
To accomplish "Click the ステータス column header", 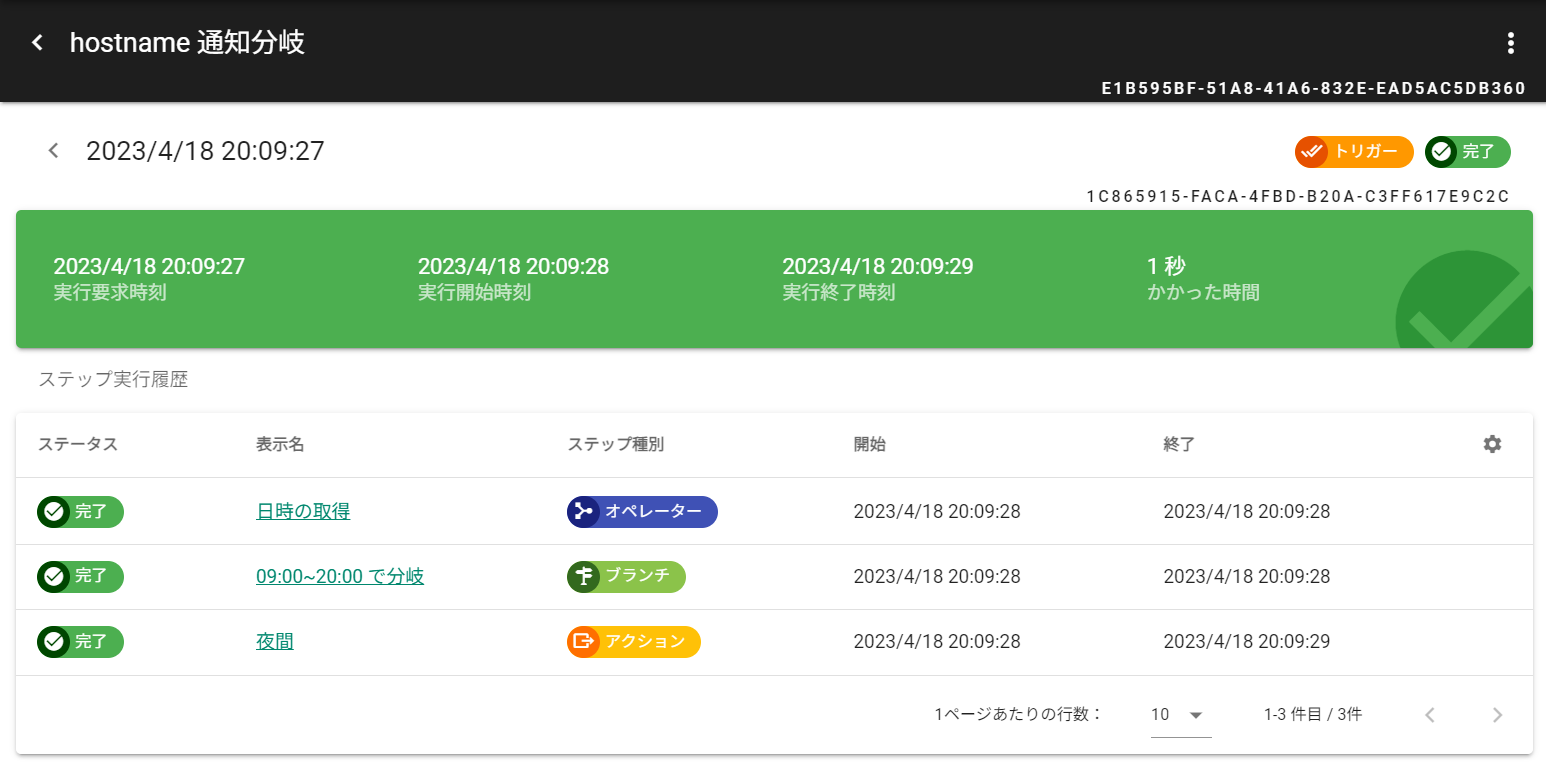I will click(x=78, y=444).
